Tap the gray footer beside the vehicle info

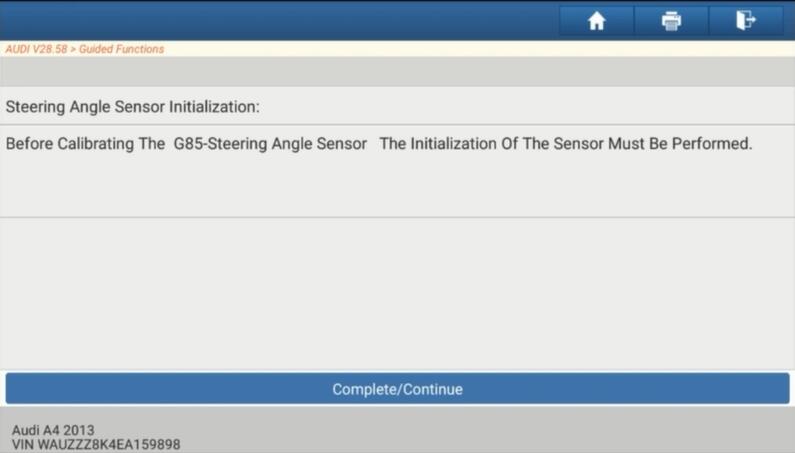tap(487, 430)
